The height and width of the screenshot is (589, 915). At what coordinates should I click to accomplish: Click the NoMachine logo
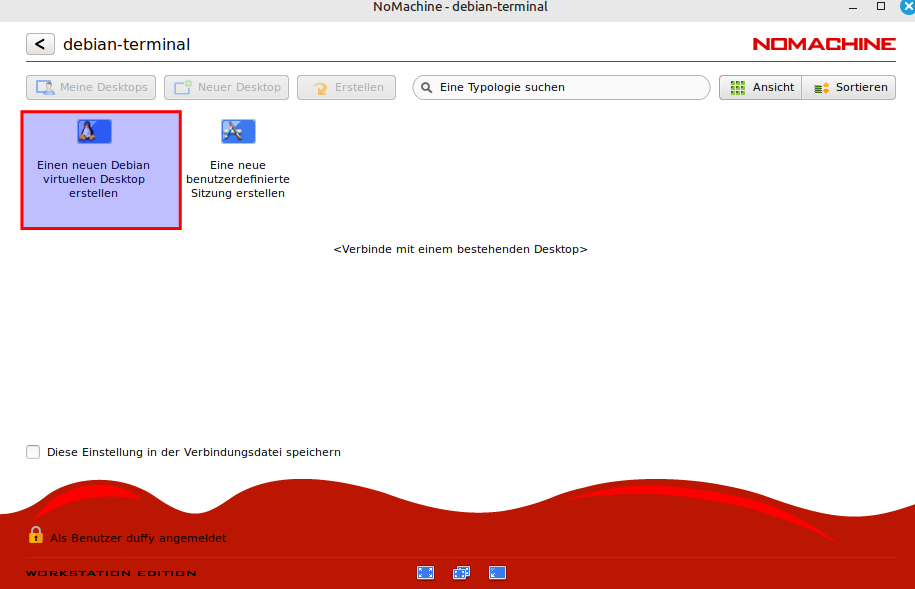coord(823,45)
